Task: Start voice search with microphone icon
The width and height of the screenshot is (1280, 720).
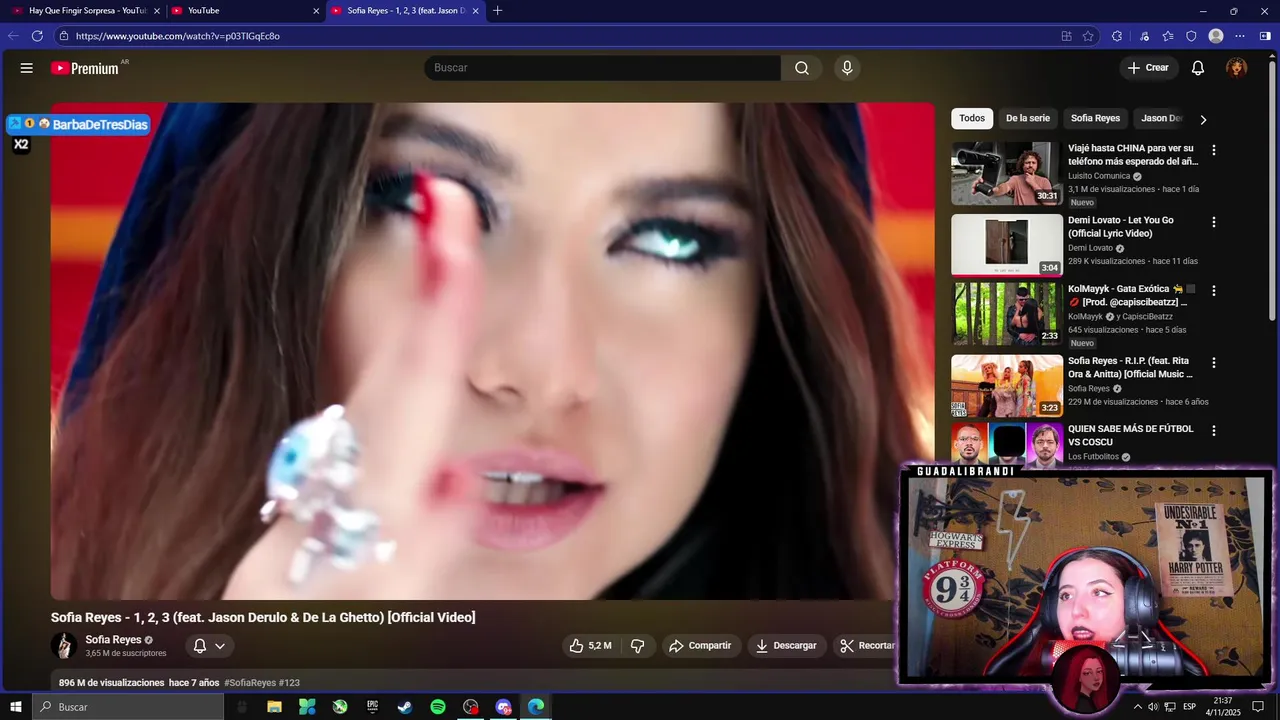Action: click(847, 68)
